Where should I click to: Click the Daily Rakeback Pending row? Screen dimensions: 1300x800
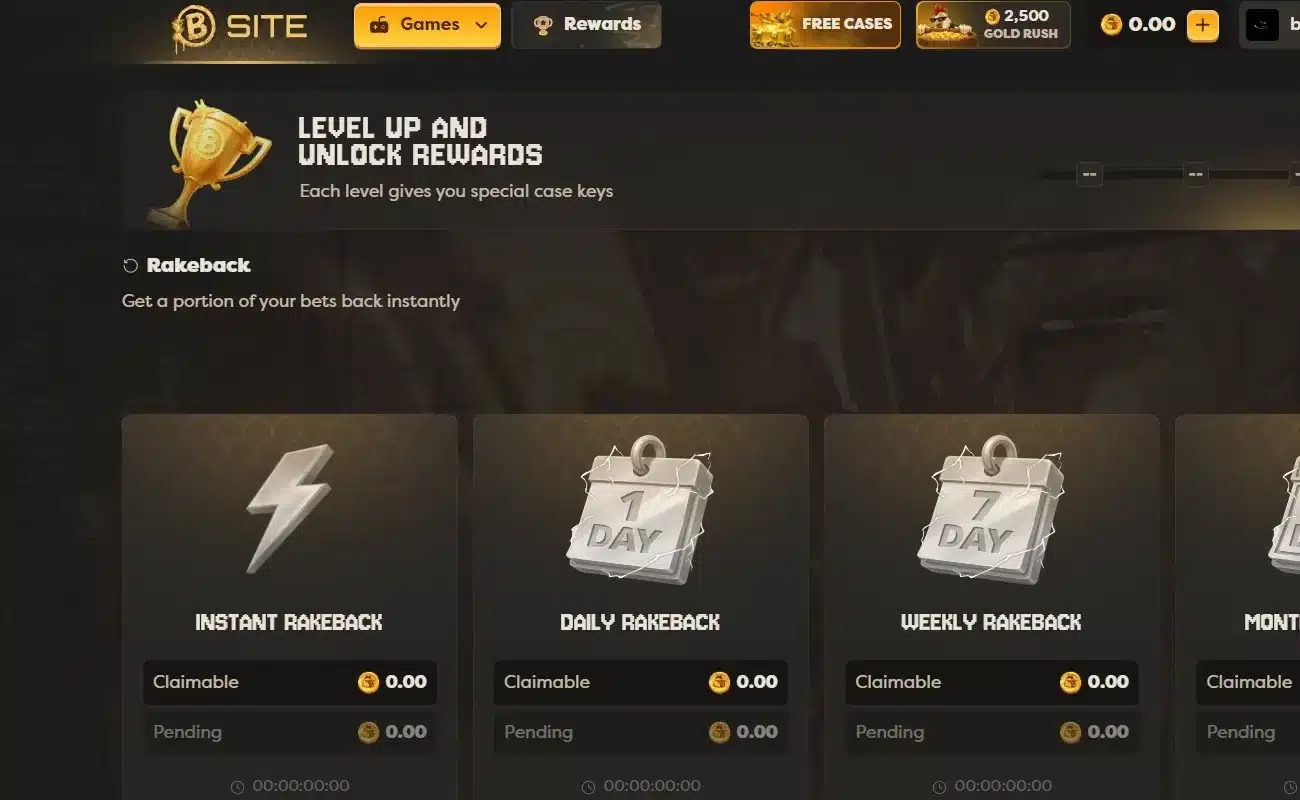coord(641,732)
